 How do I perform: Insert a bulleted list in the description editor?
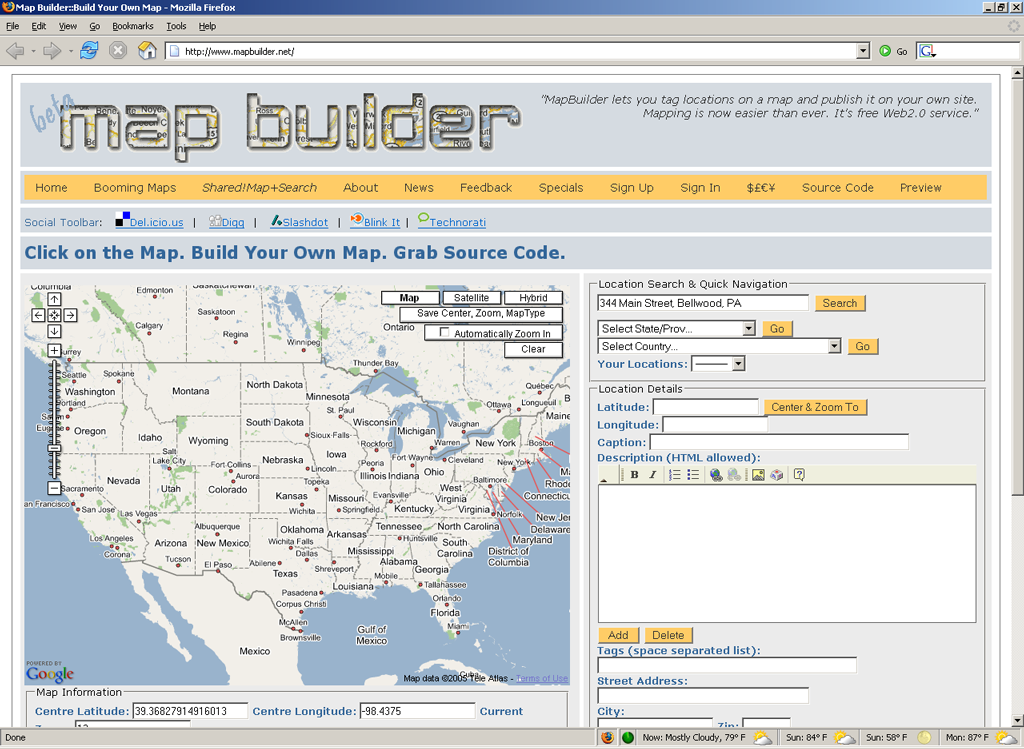[693, 475]
